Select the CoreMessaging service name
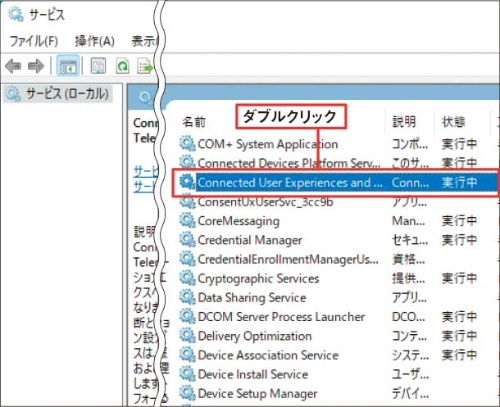The image size is (500, 407). [239, 221]
